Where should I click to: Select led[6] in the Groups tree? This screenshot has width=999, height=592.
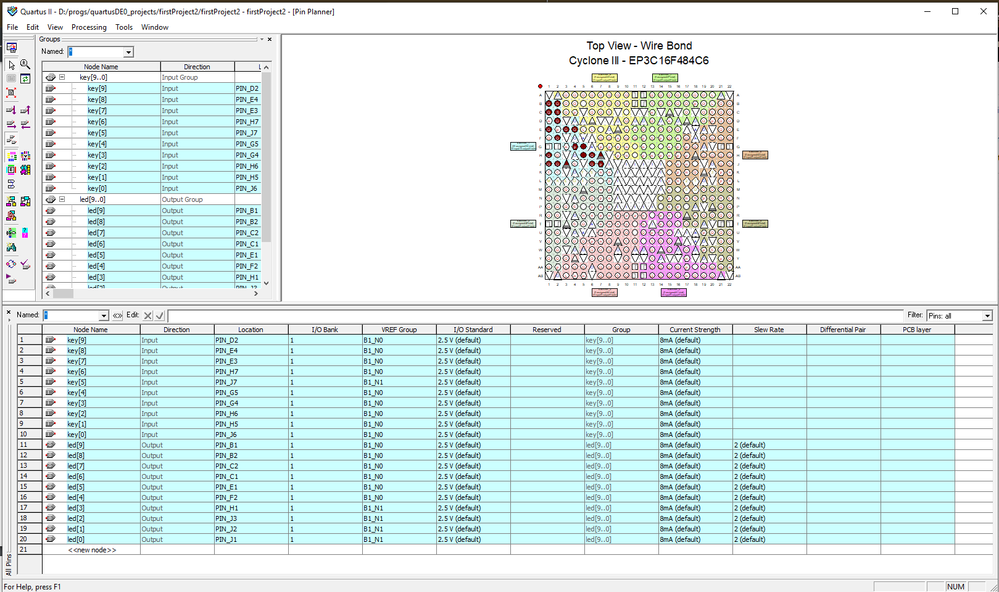(x=96, y=243)
